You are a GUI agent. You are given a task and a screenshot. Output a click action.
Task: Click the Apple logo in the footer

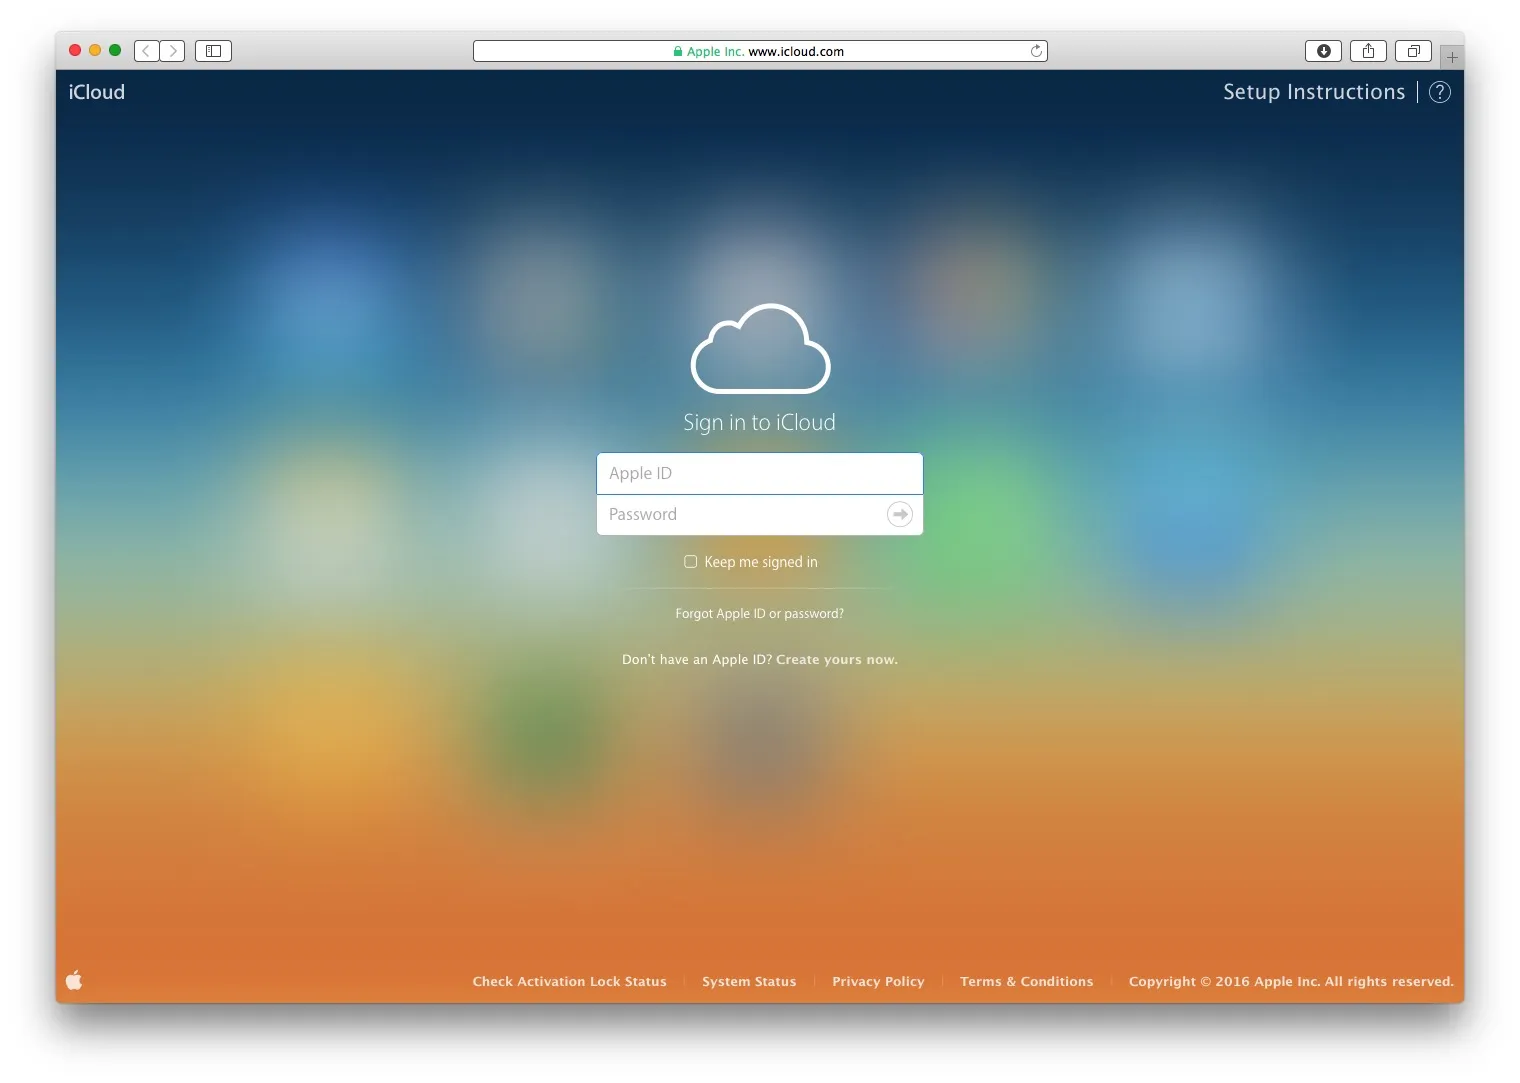coord(74,980)
